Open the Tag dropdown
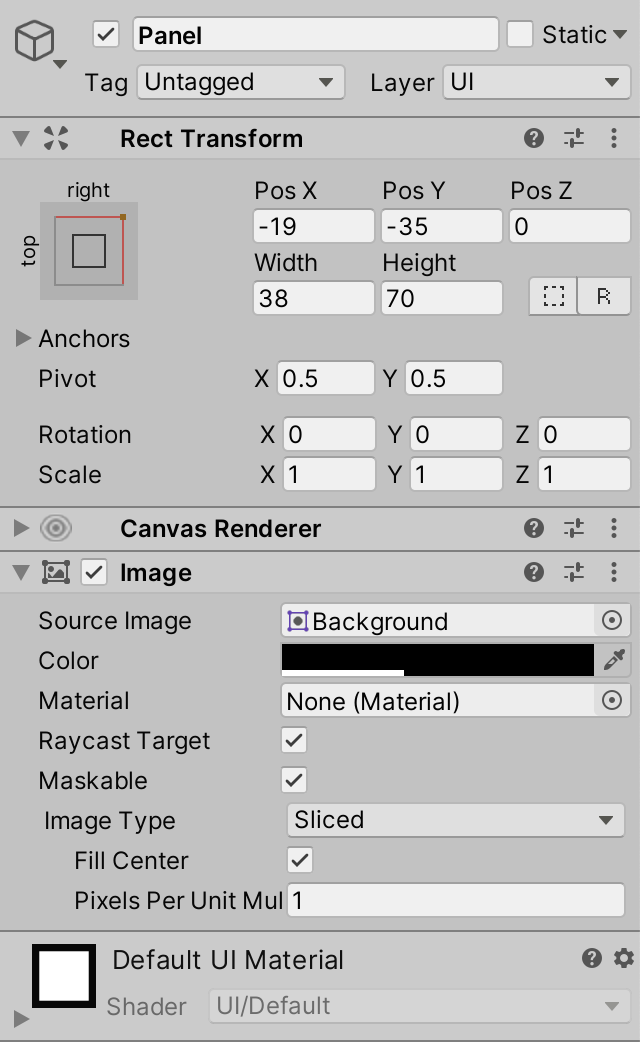Image resolution: width=640 pixels, height=1042 pixels. (240, 82)
